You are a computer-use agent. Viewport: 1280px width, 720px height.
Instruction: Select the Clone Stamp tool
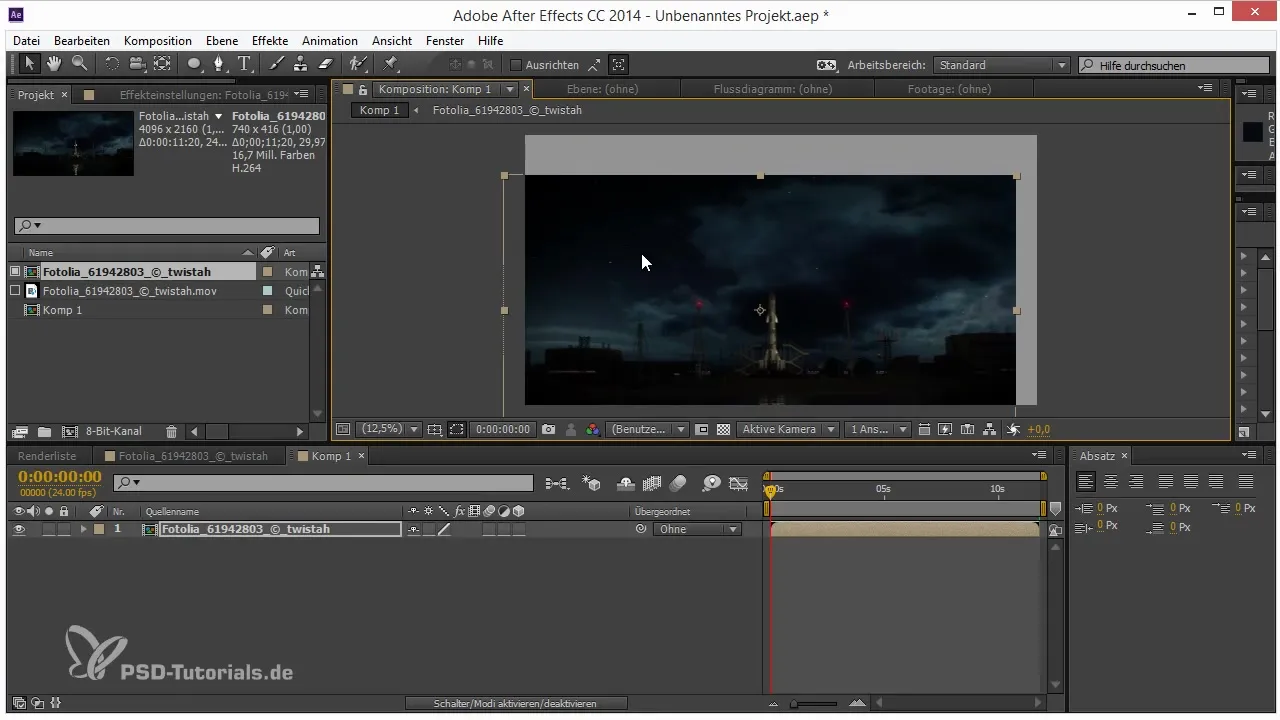point(300,64)
